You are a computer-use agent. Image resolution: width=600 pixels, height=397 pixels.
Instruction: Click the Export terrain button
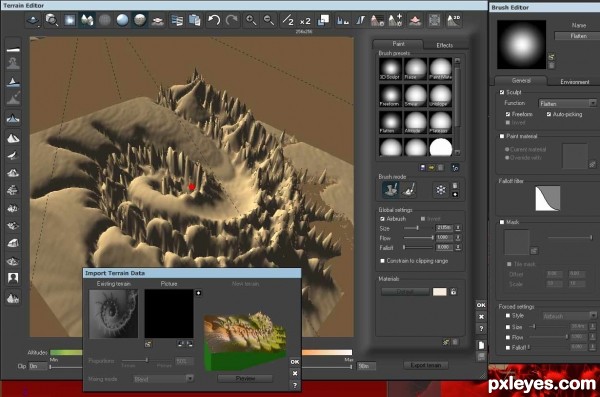426,365
